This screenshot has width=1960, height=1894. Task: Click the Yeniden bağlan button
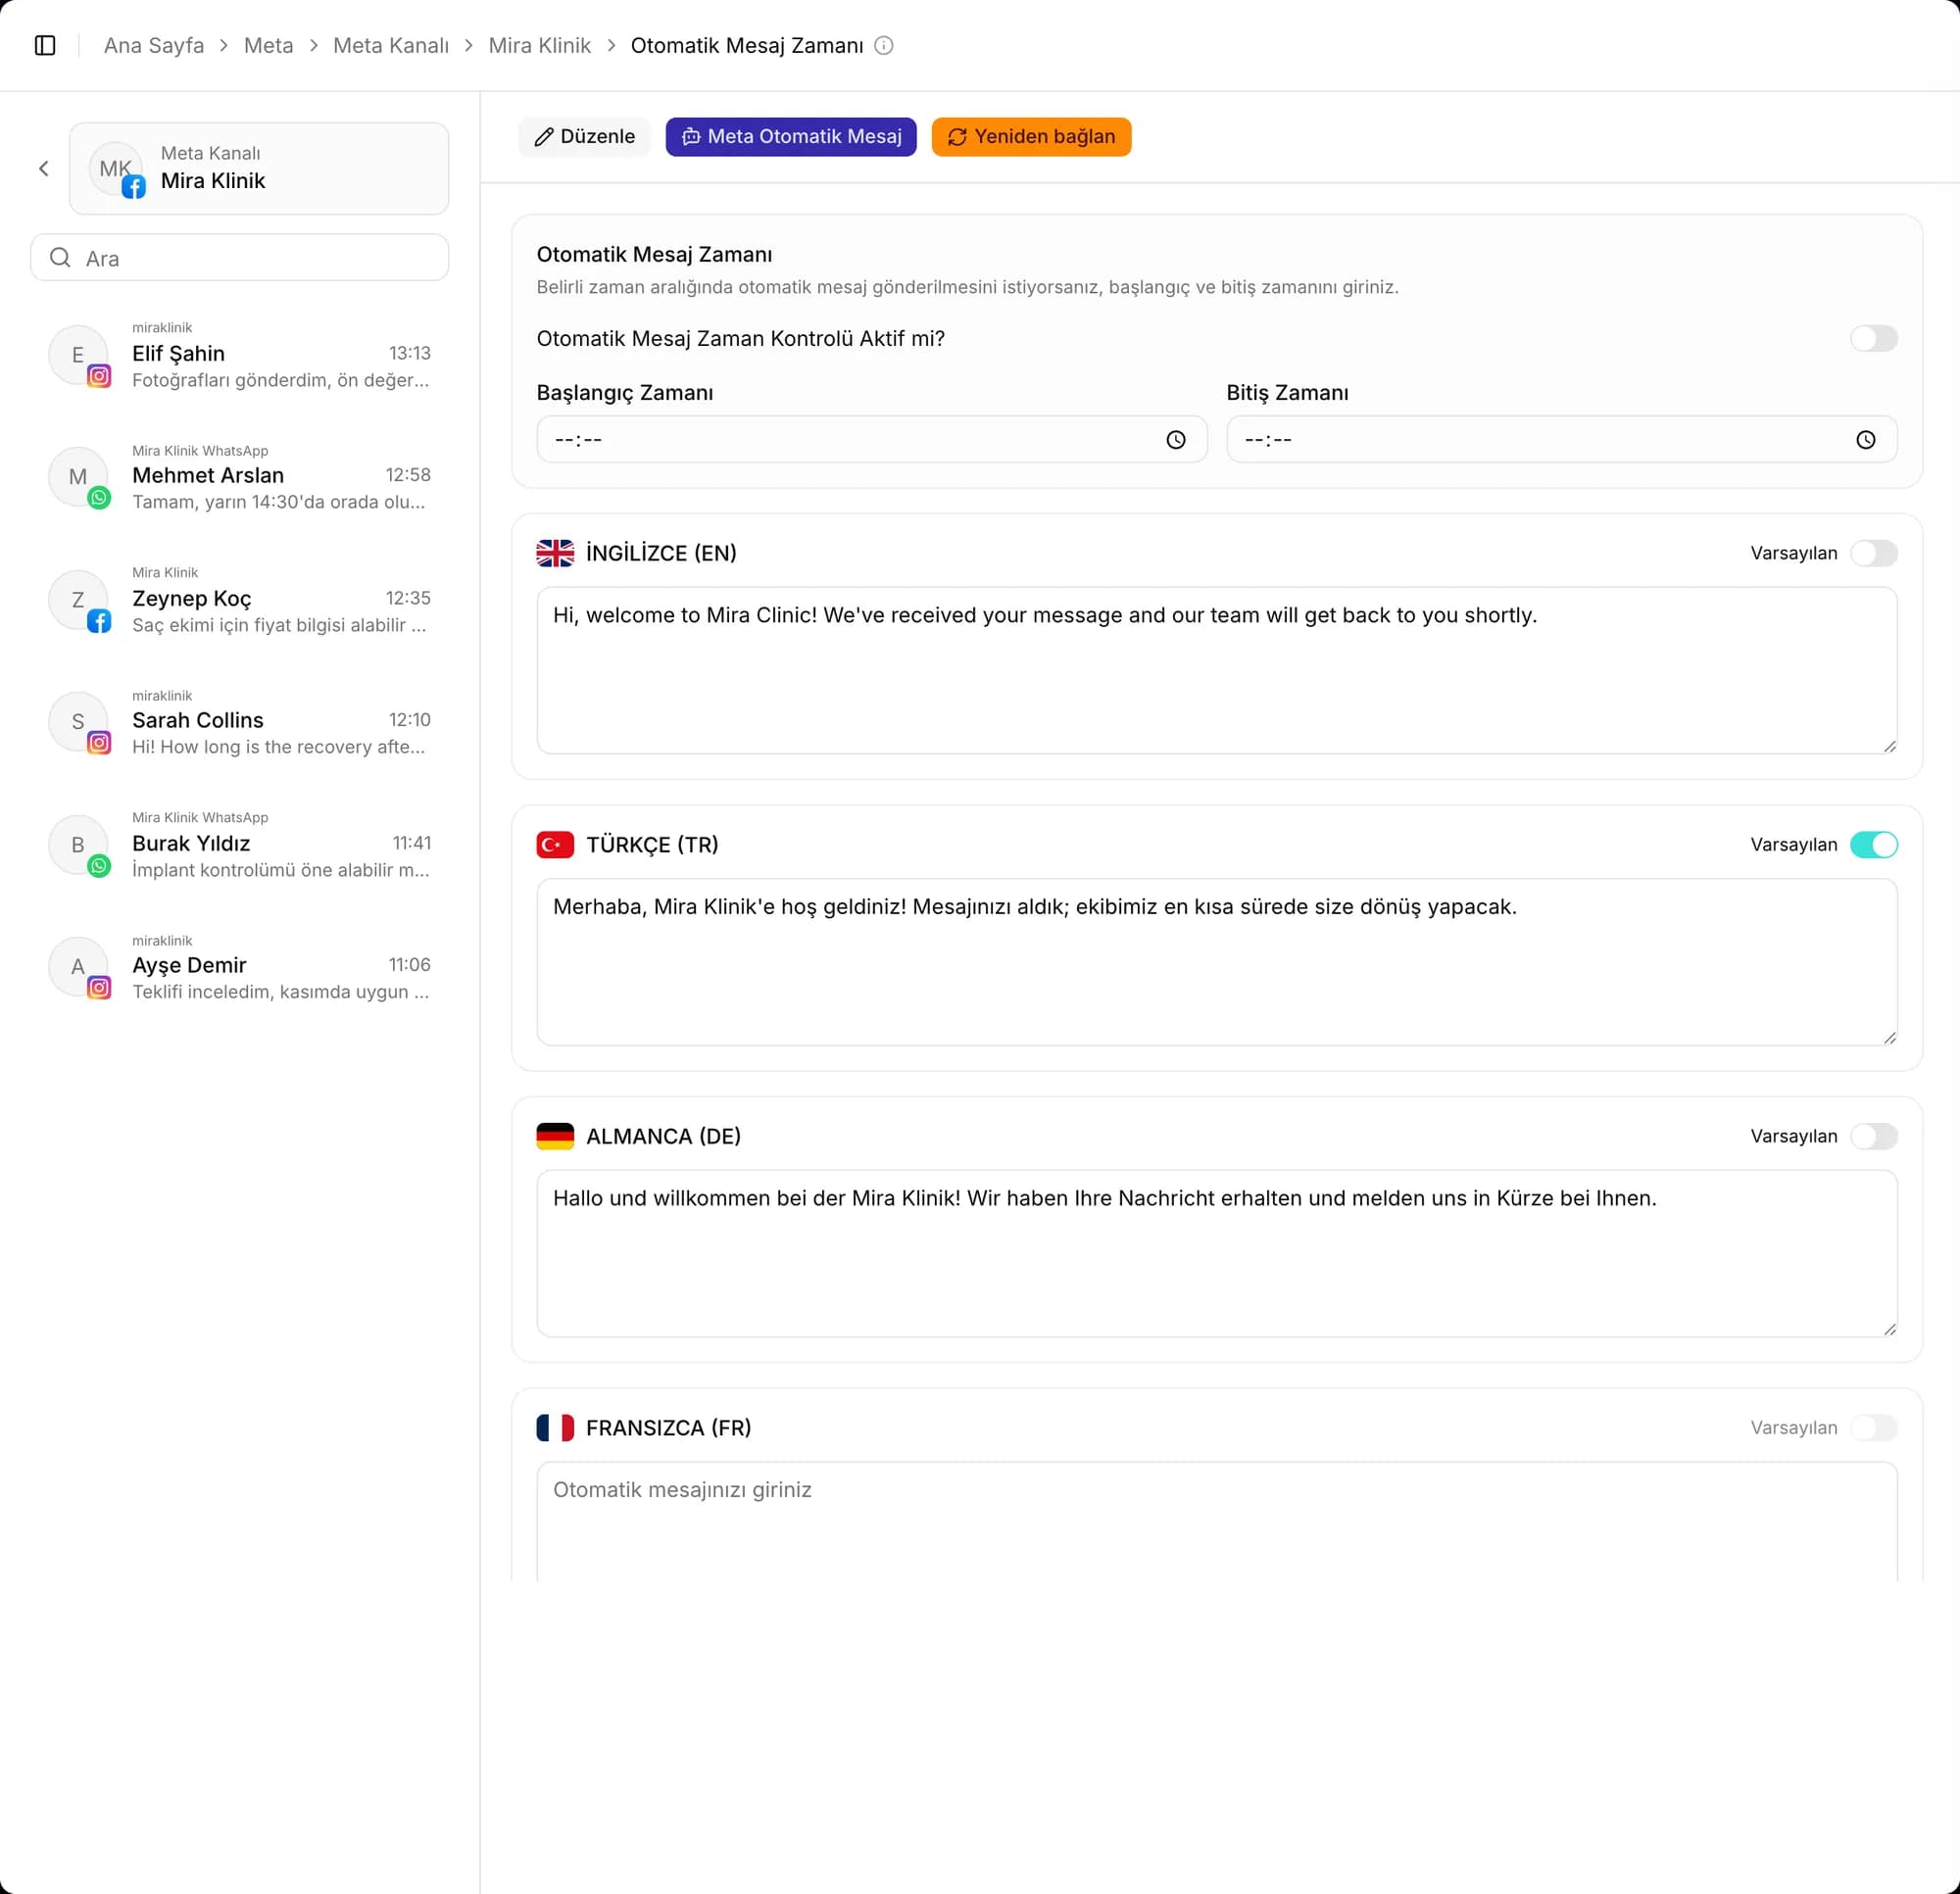coord(1031,137)
